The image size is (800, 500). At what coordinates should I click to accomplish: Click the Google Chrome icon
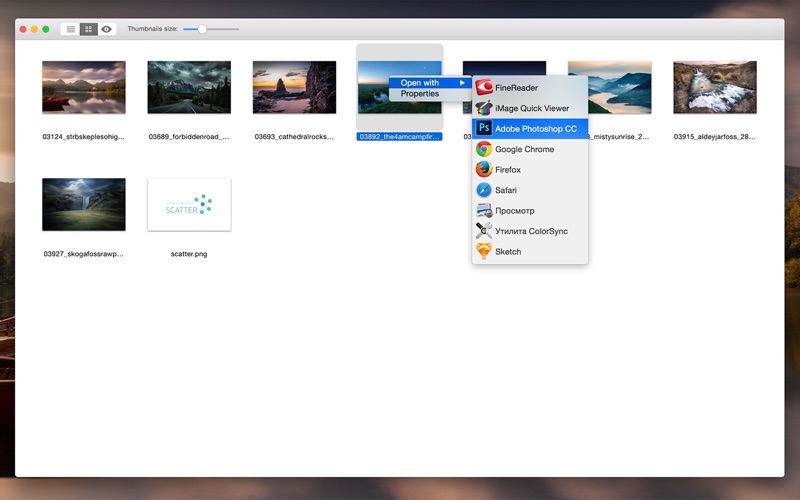(x=484, y=149)
